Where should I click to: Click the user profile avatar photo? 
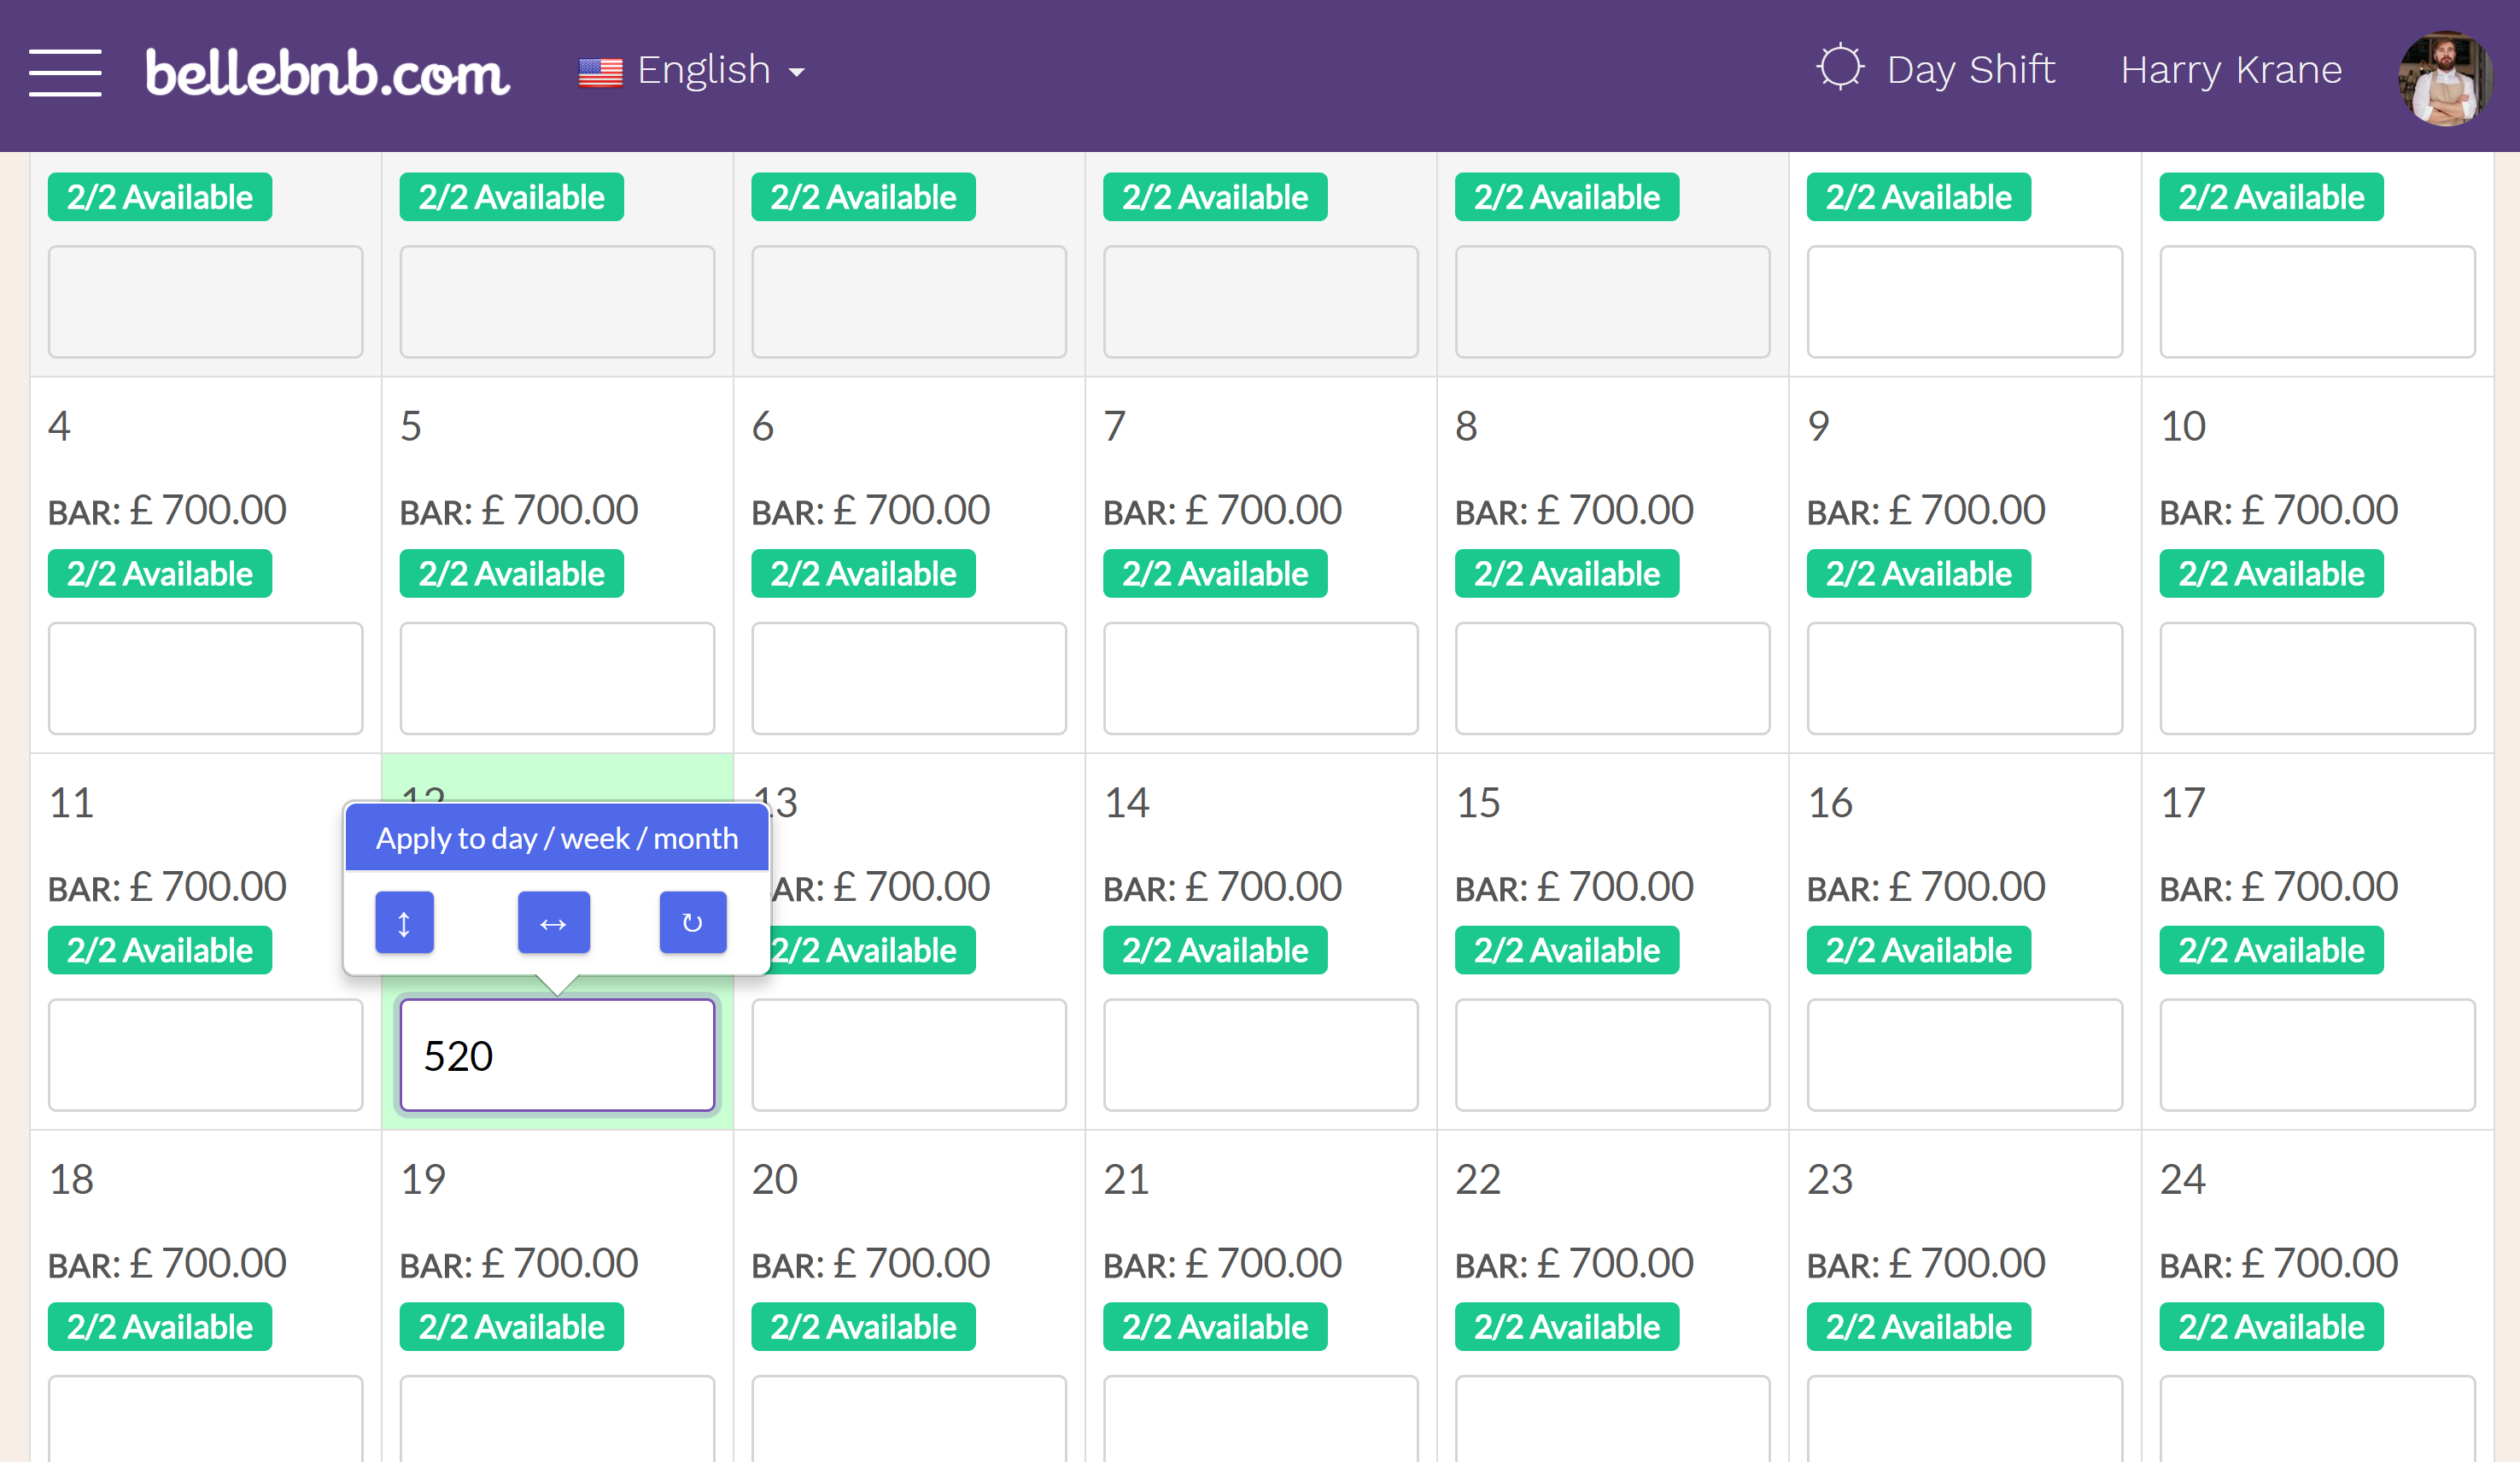[x=2444, y=78]
